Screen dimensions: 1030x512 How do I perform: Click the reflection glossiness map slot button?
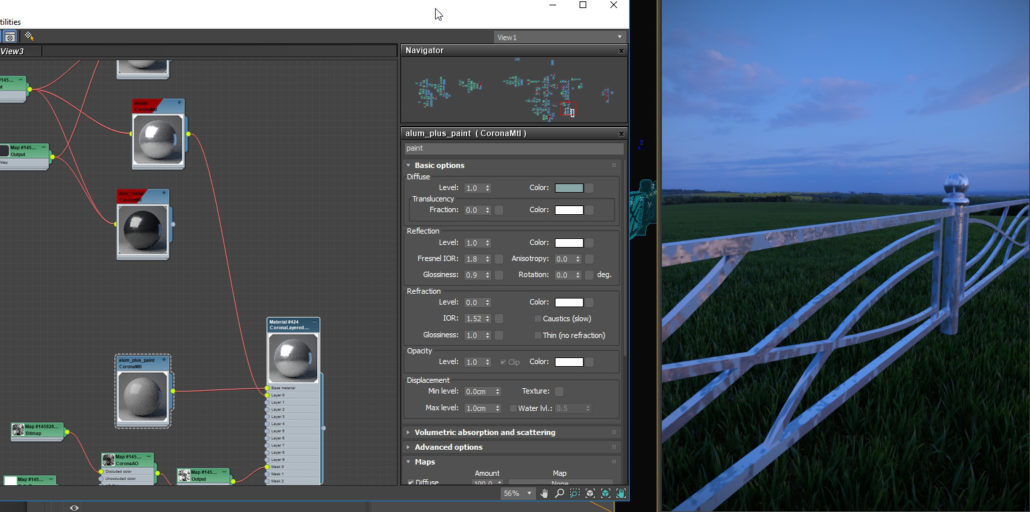coord(499,275)
